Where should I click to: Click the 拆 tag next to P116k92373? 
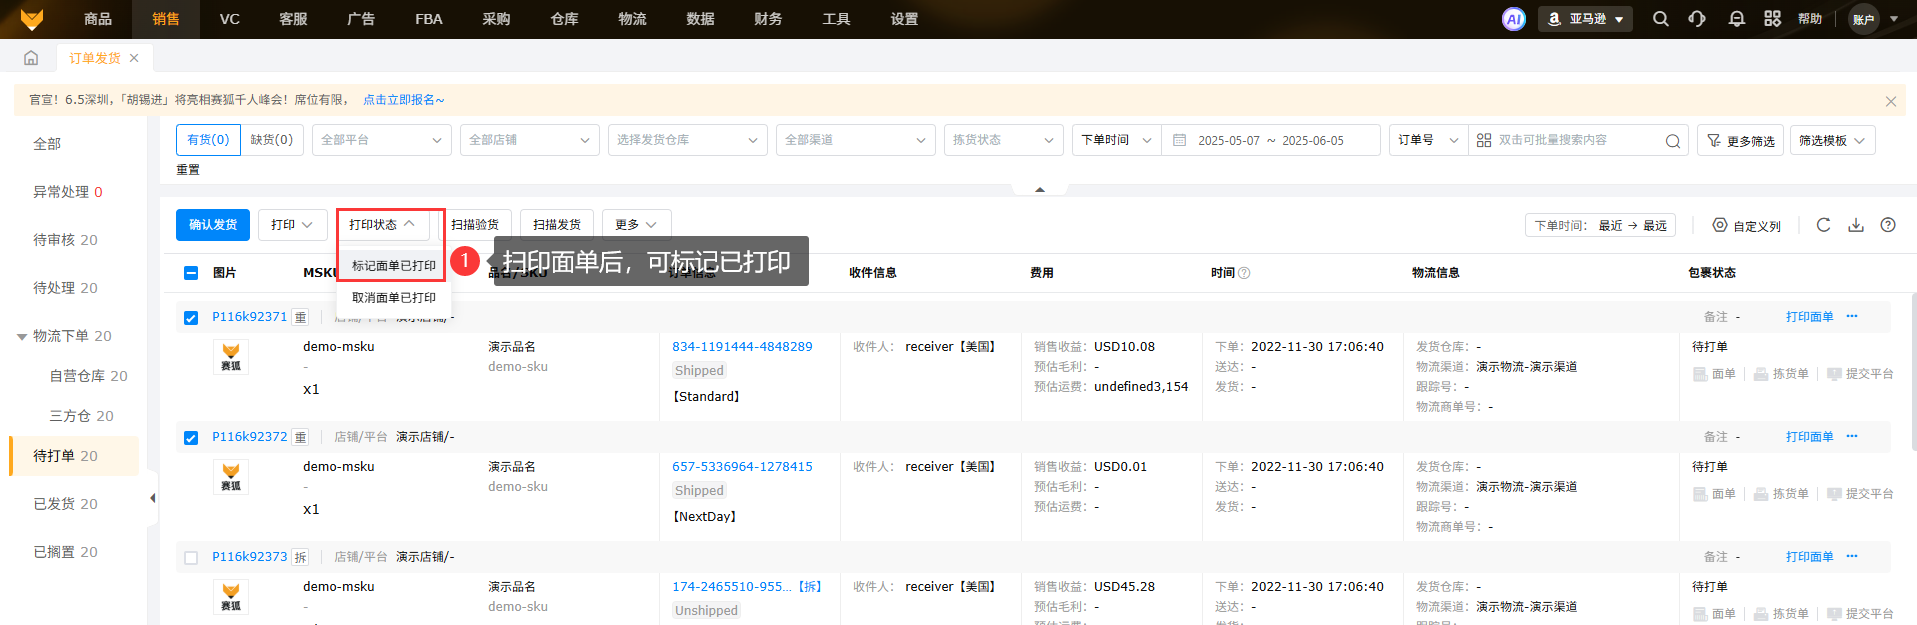click(300, 557)
